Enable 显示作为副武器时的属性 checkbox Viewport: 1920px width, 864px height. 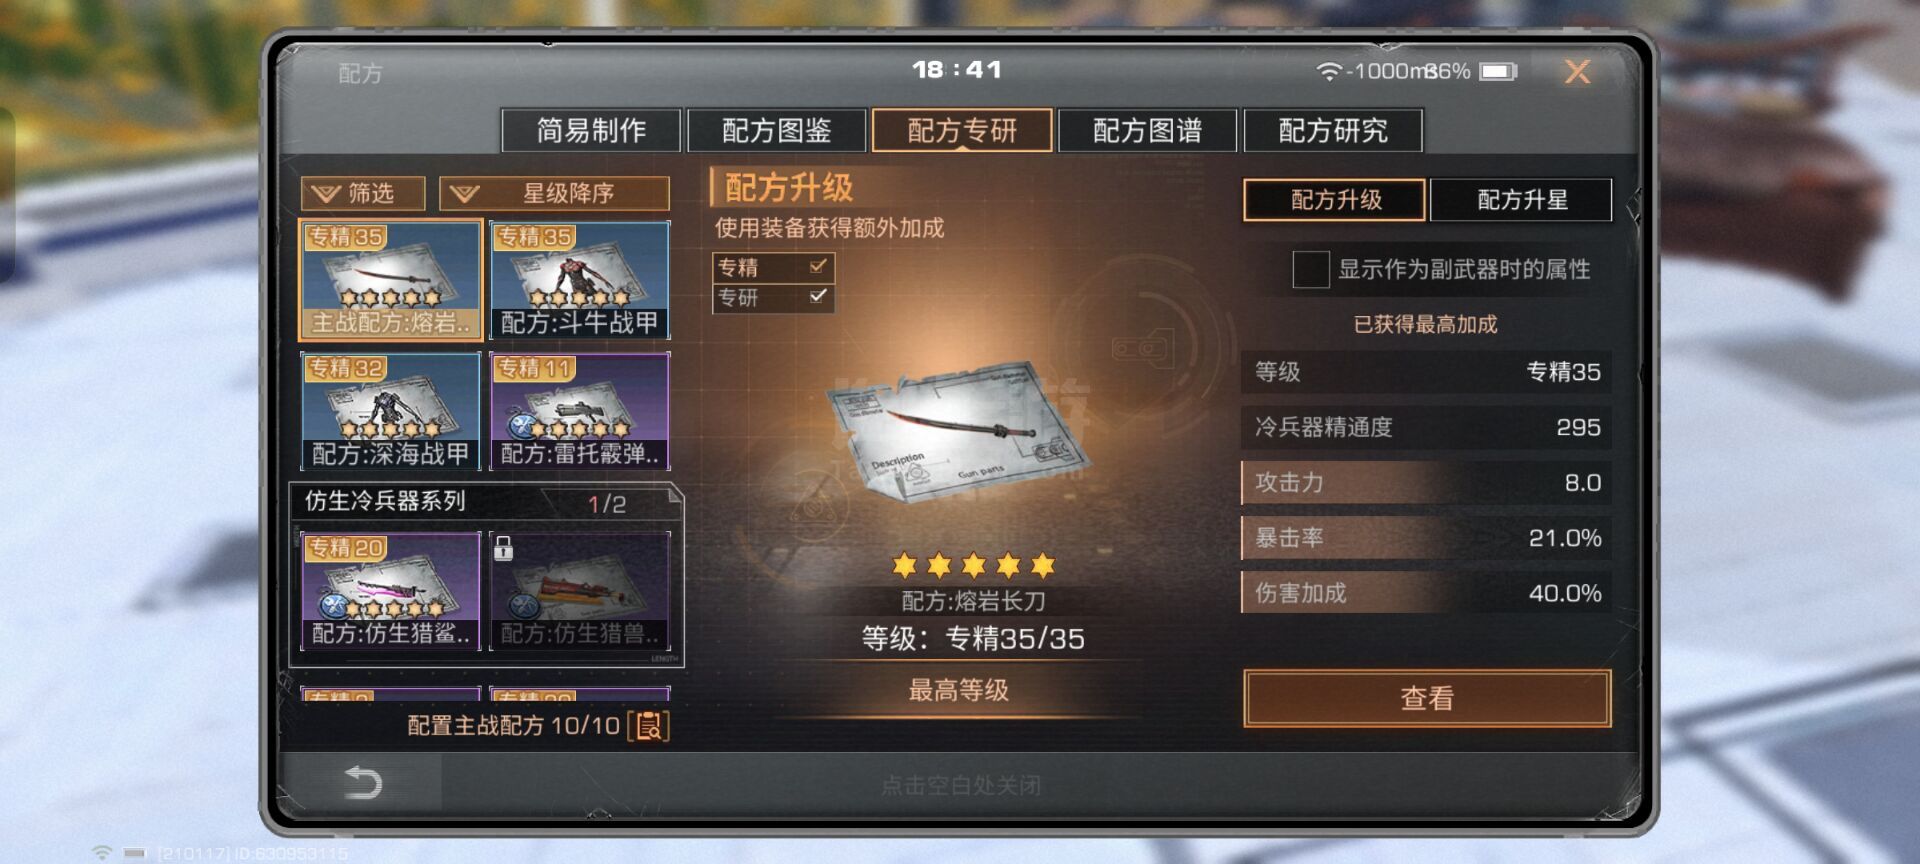(x=1310, y=269)
